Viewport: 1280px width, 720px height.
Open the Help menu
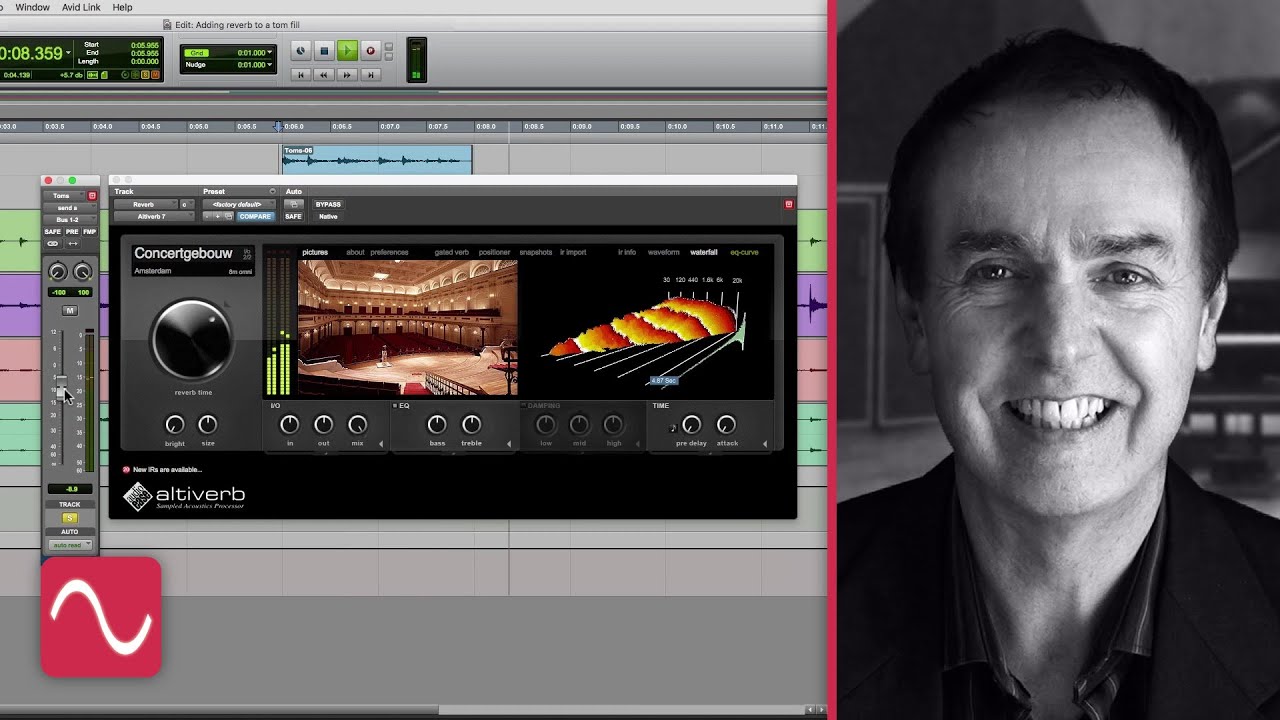[x=122, y=7]
